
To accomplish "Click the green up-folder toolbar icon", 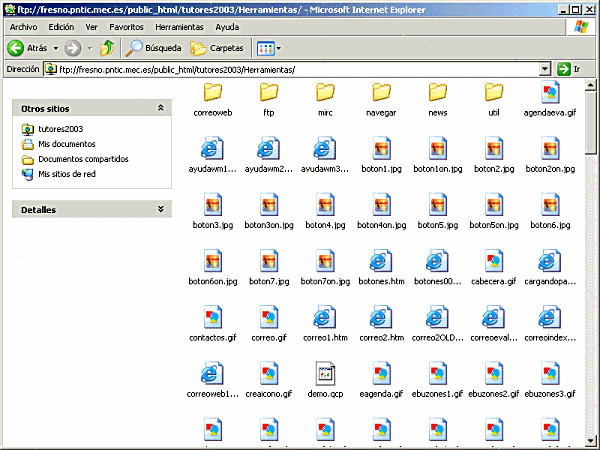I will pyautogui.click(x=107, y=47).
